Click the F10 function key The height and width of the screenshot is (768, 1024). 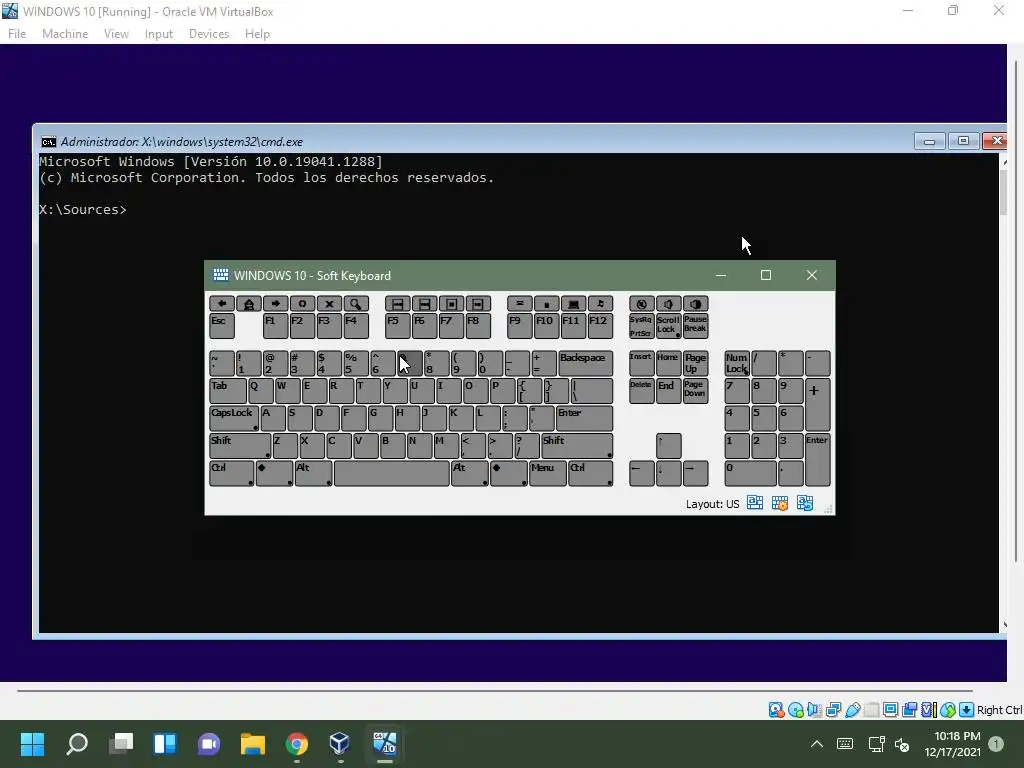(547, 326)
